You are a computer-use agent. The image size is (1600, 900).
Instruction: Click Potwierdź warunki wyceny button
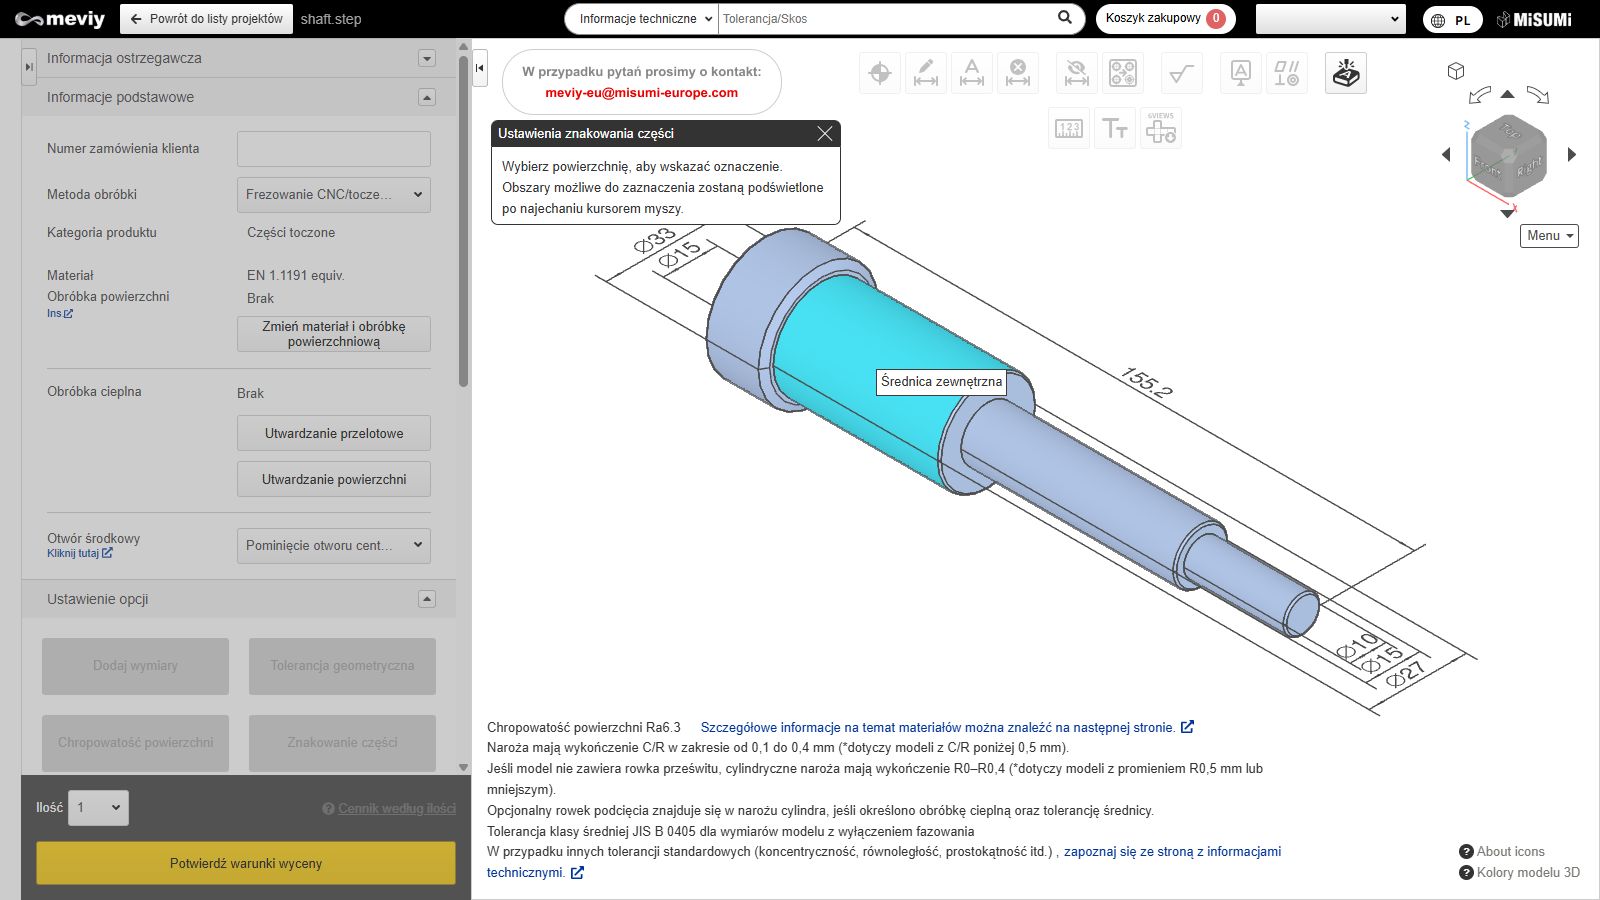coord(246,863)
